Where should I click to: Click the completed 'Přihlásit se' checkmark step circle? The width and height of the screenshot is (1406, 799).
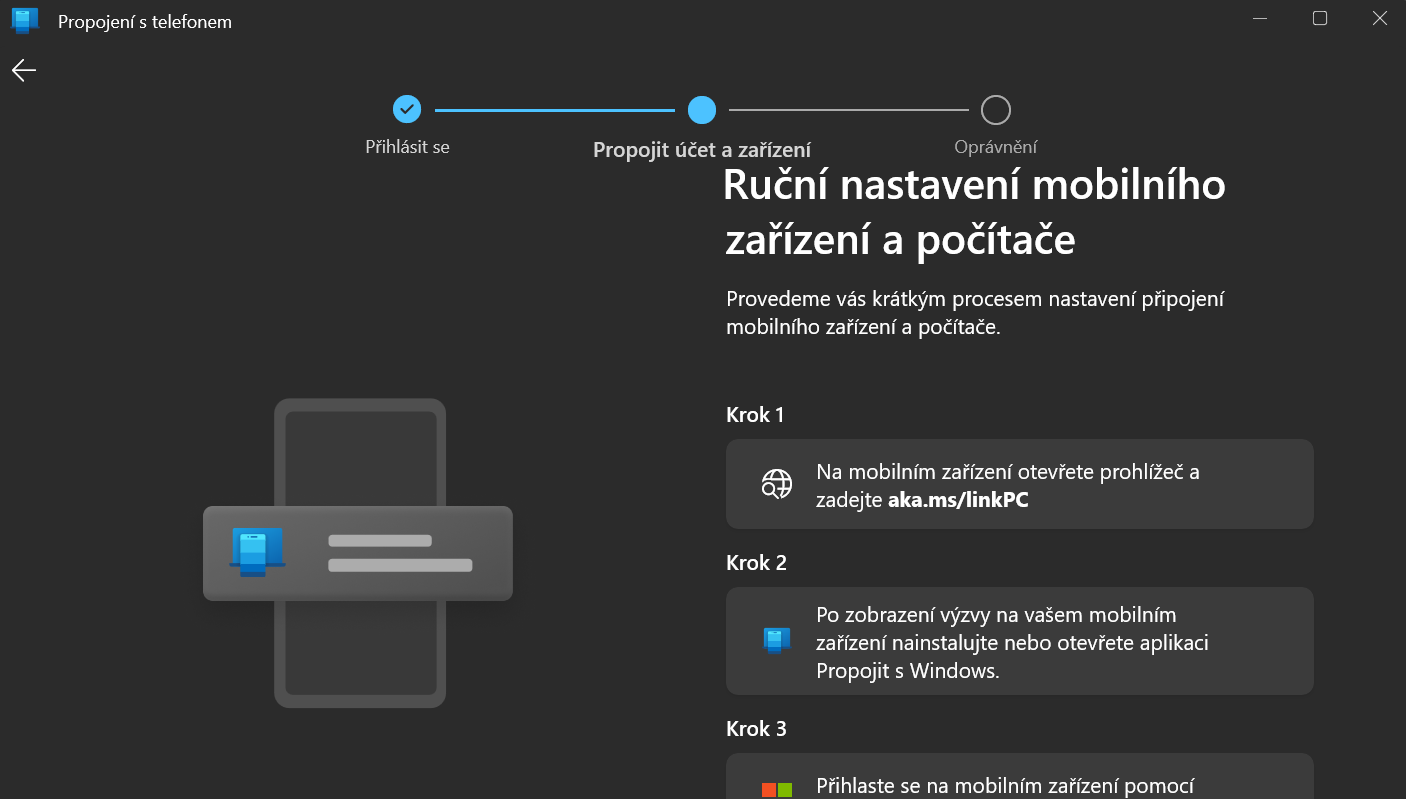coord(407,109)
